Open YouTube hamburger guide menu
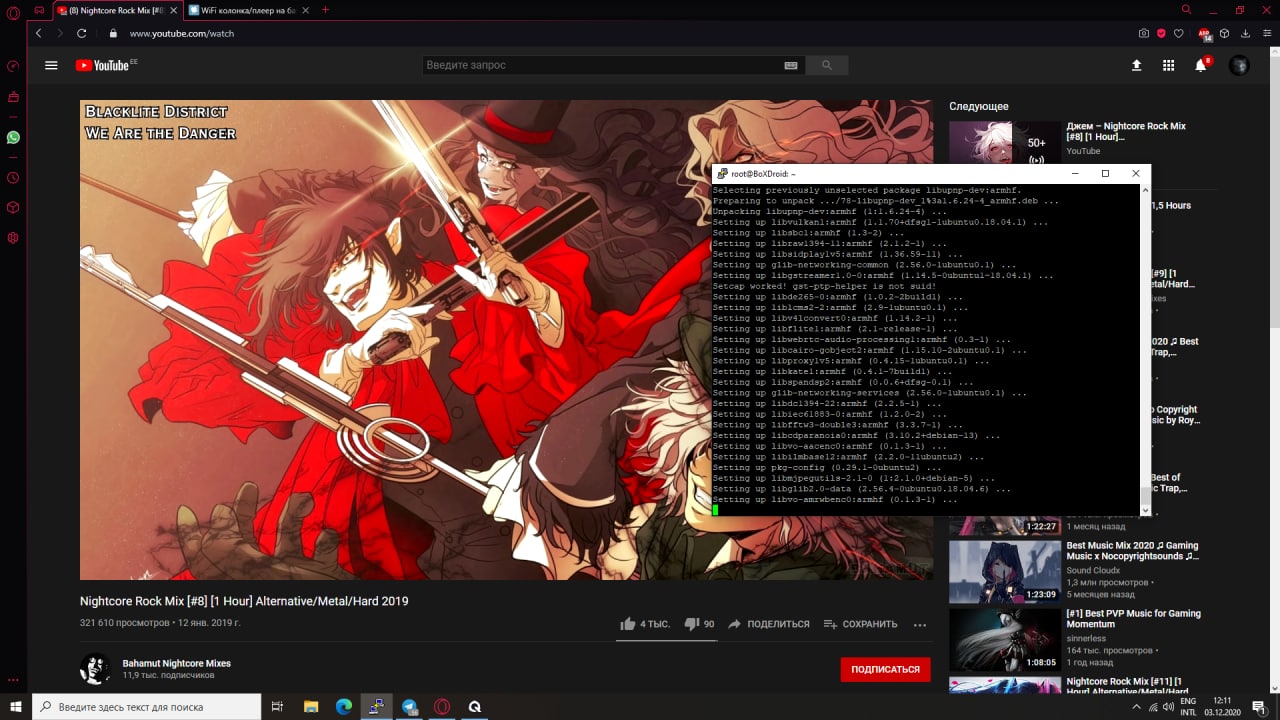This screenshot has width=1280, height=720. point(51,65)
